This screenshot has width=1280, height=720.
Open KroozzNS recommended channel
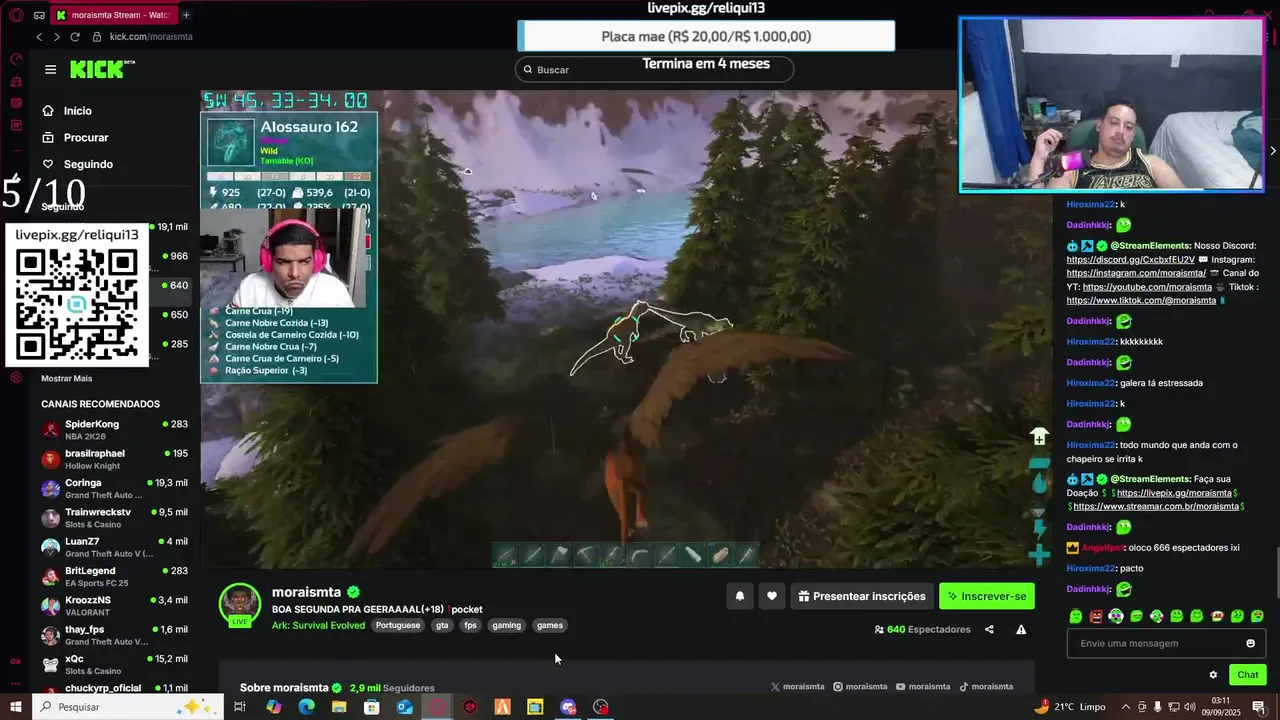pyautogui.click(x=114, y=606)
